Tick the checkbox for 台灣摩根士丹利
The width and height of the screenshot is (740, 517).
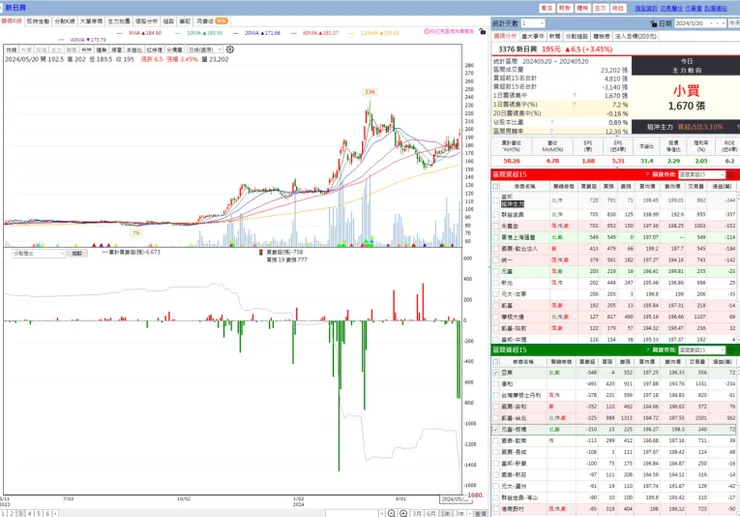(496, 395)
